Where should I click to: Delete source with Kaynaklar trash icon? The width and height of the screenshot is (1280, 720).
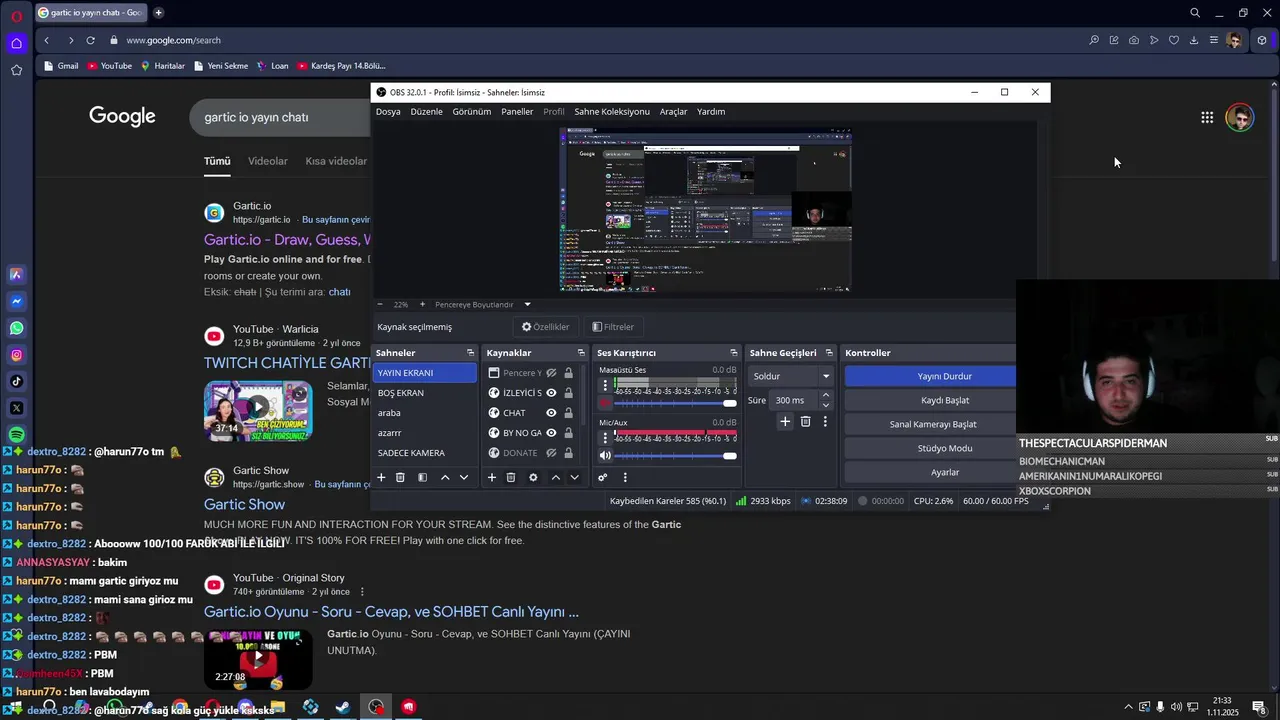click(x=510, y=478)
